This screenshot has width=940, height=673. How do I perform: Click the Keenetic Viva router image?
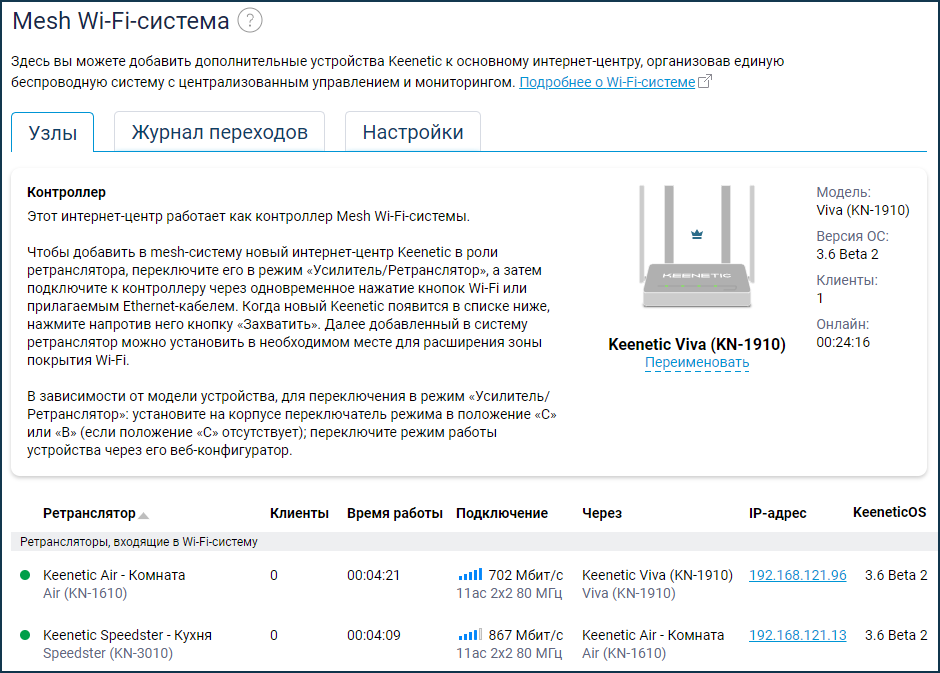click(697, 246)
